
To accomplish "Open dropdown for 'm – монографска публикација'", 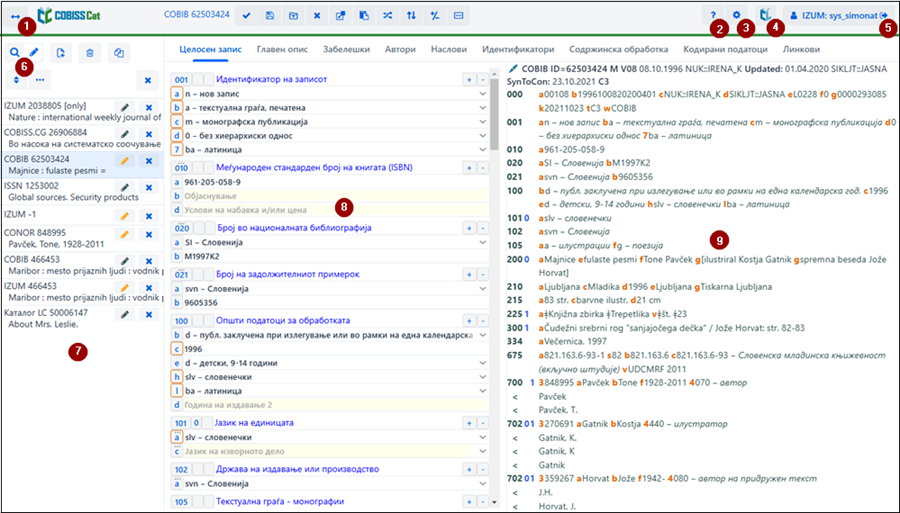I will (483, 122).
